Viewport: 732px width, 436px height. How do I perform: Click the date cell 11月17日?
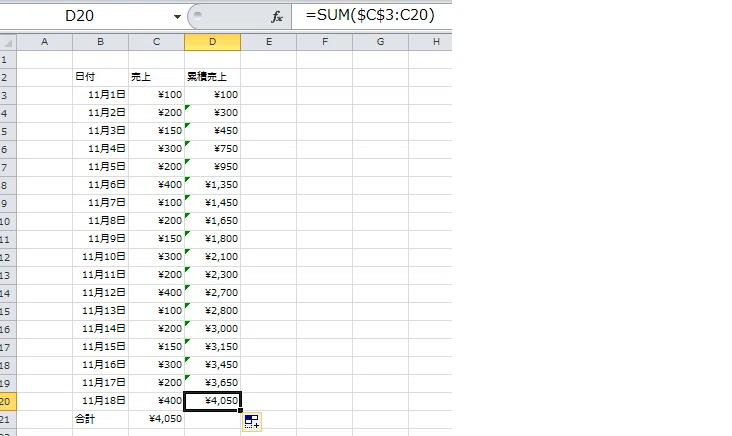(100, 383)
